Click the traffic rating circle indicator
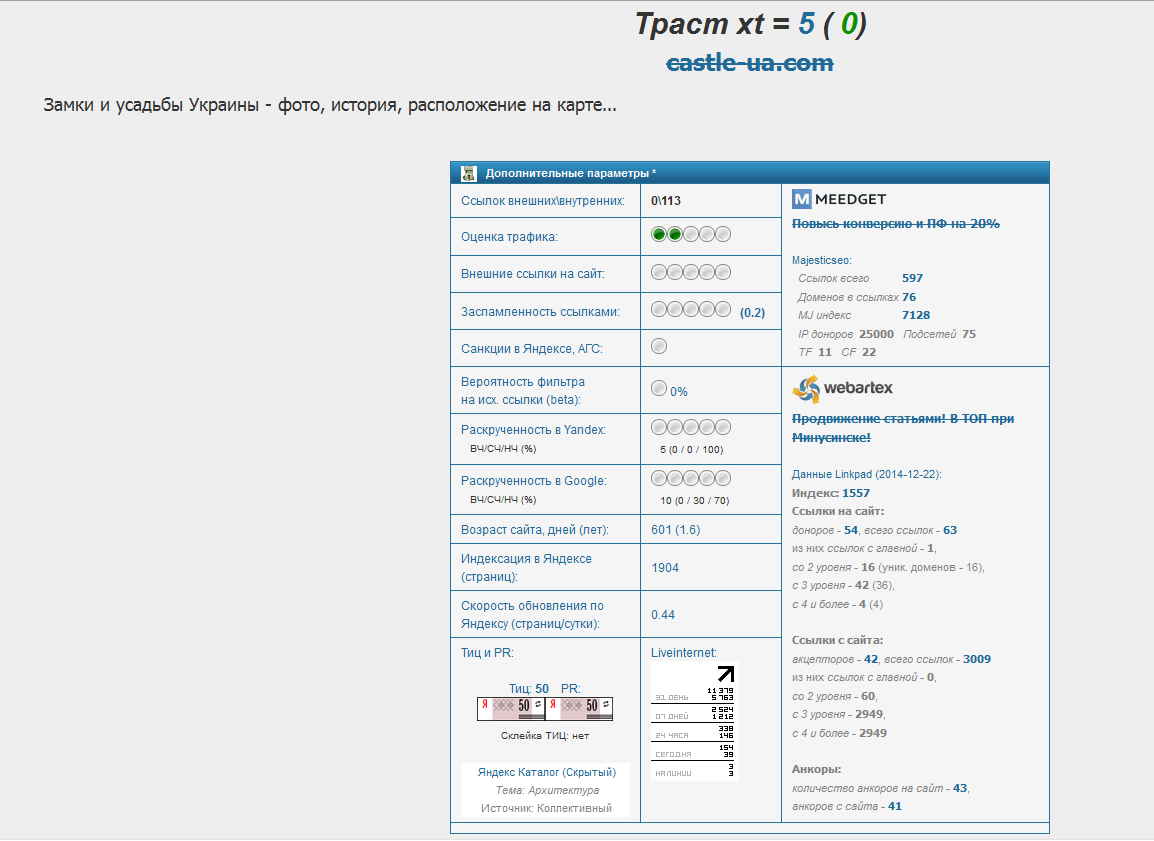 coord(691,235)
